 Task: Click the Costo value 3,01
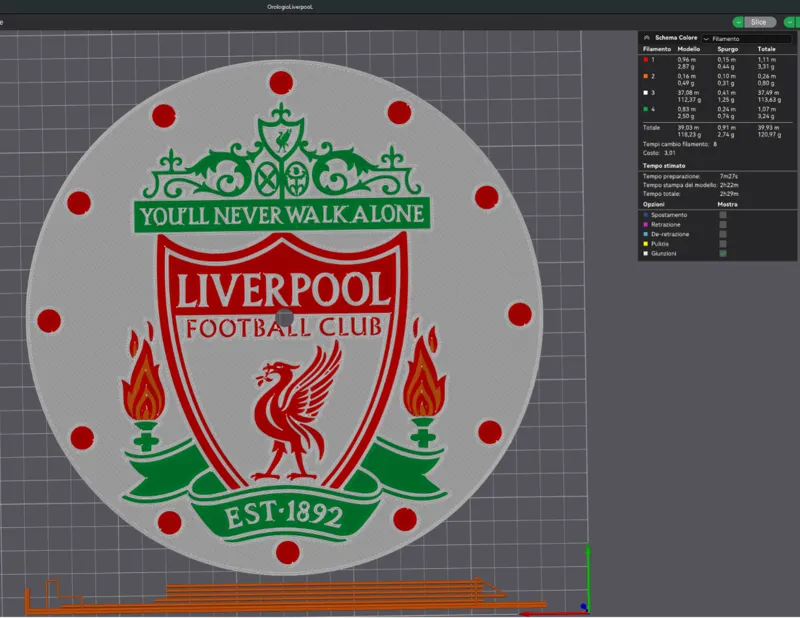(x=670, y=153)
